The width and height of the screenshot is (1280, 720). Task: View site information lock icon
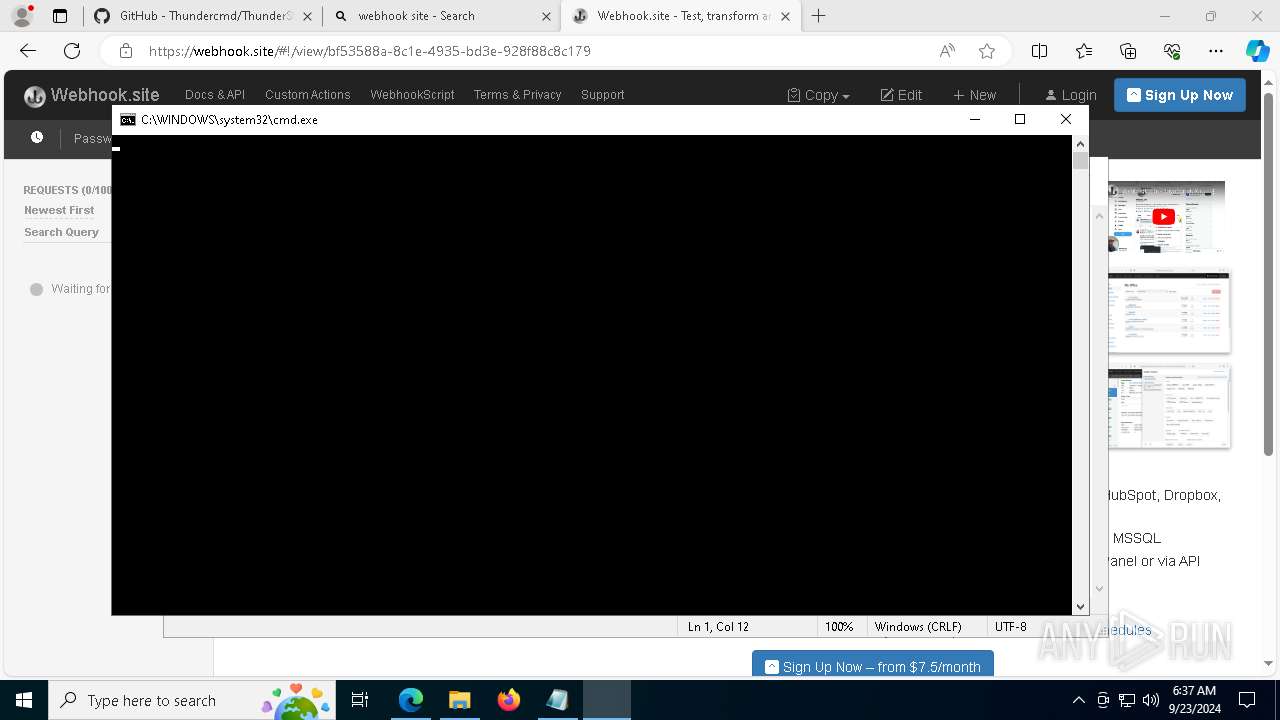coord(125,51)
